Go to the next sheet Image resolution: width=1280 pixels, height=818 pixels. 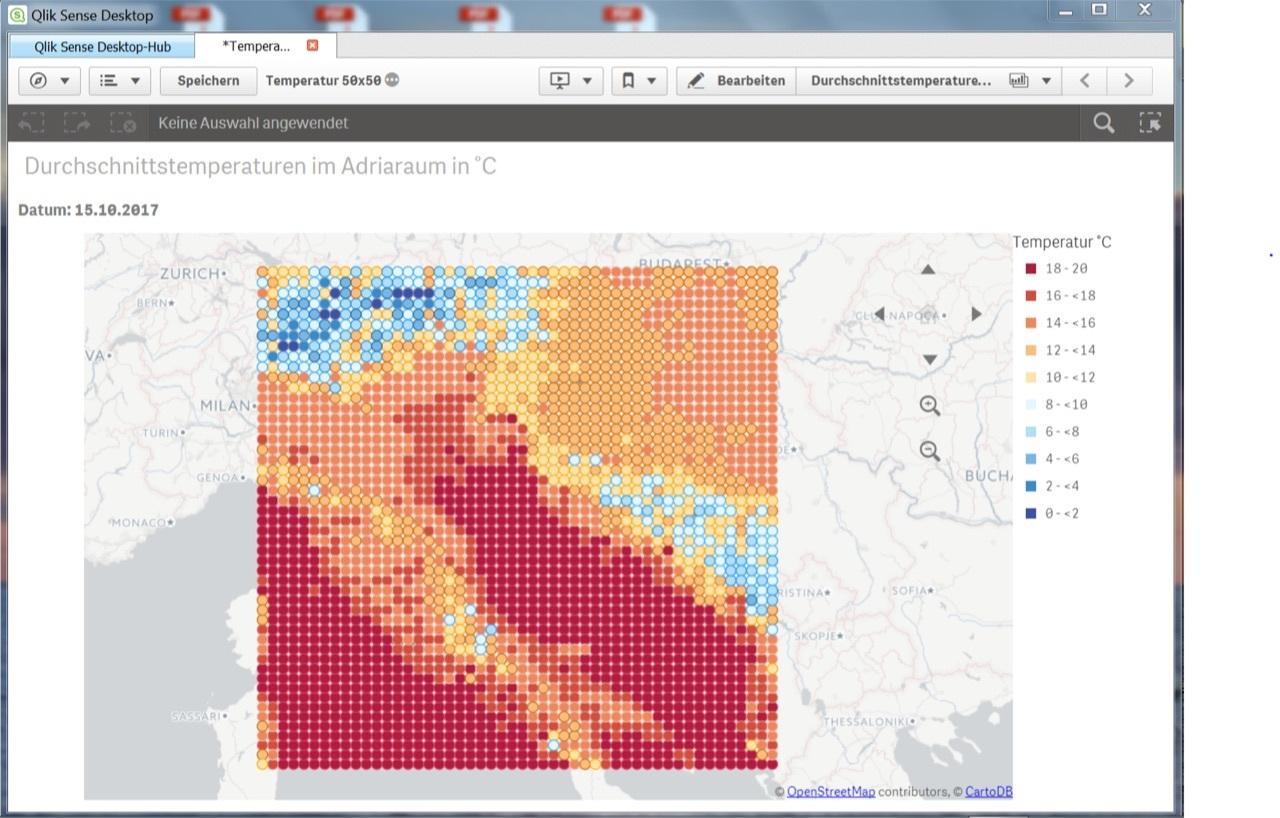[x=1129, y=81]
